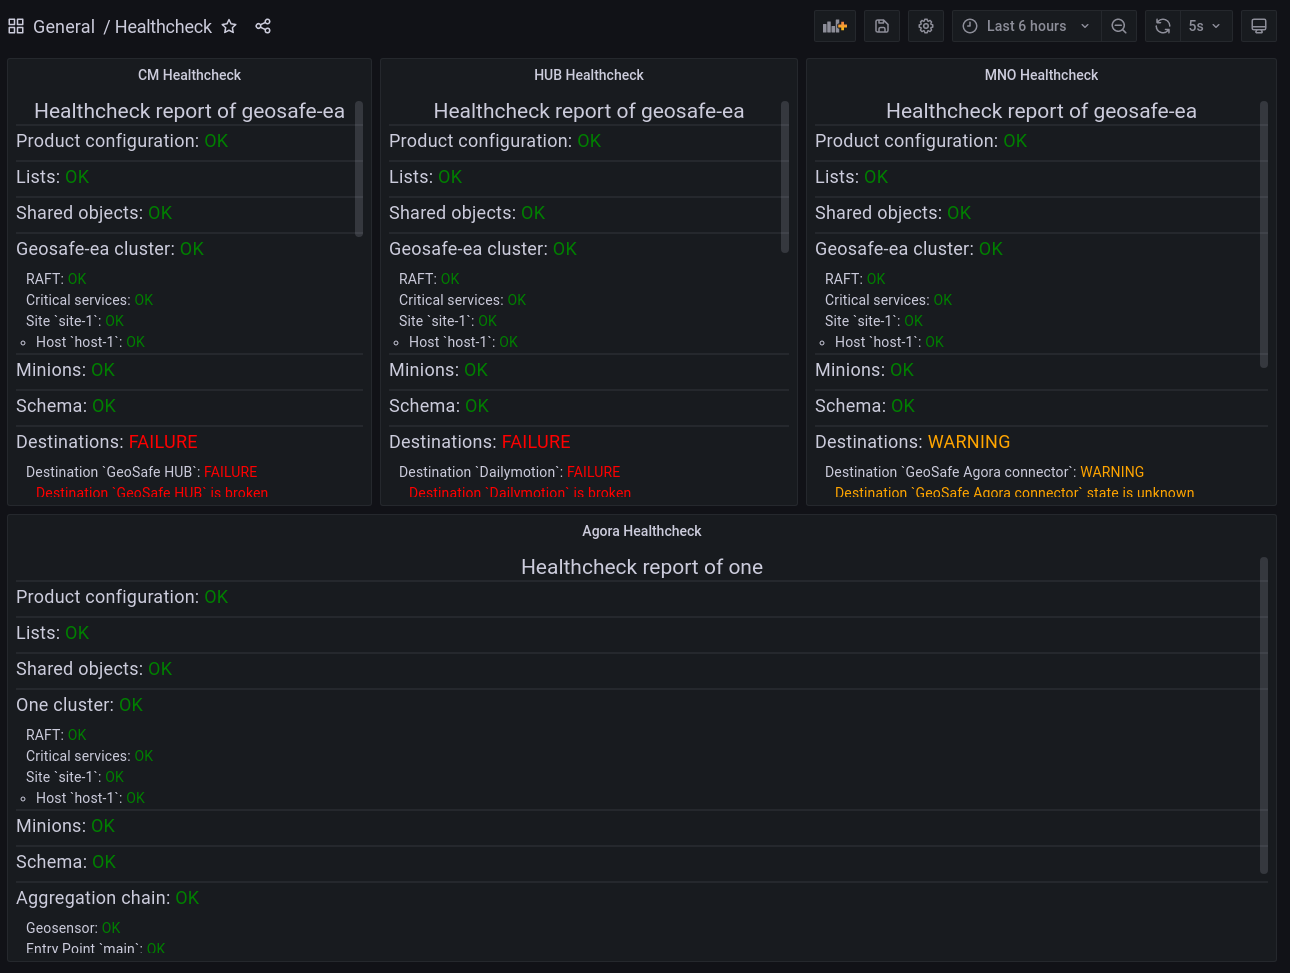The width and height of the screenshot is (1290, 973).
Task: Save the dashboard
Action: pos(882,26)
